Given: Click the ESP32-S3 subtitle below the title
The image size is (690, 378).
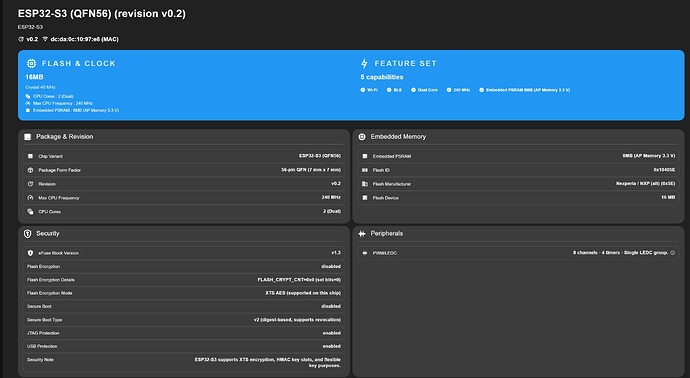Looking at the screenshot, I should pyautogui.click(x=30, y=27).
